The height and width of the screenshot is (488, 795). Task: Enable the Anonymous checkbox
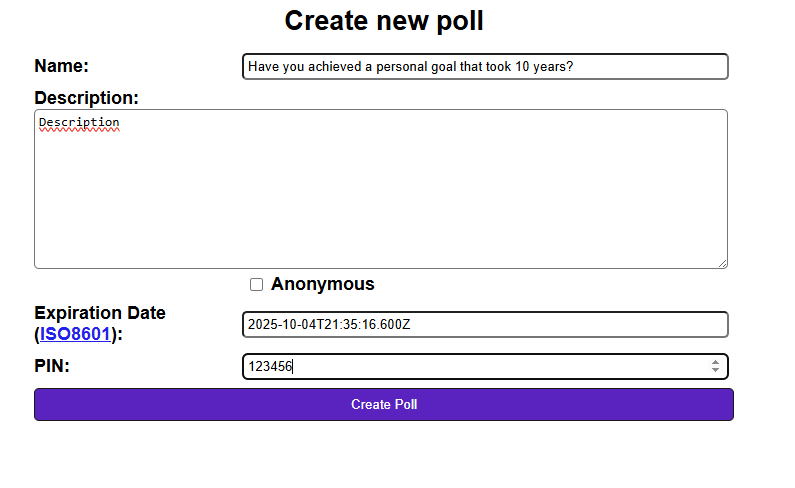(x=257, y=284)
